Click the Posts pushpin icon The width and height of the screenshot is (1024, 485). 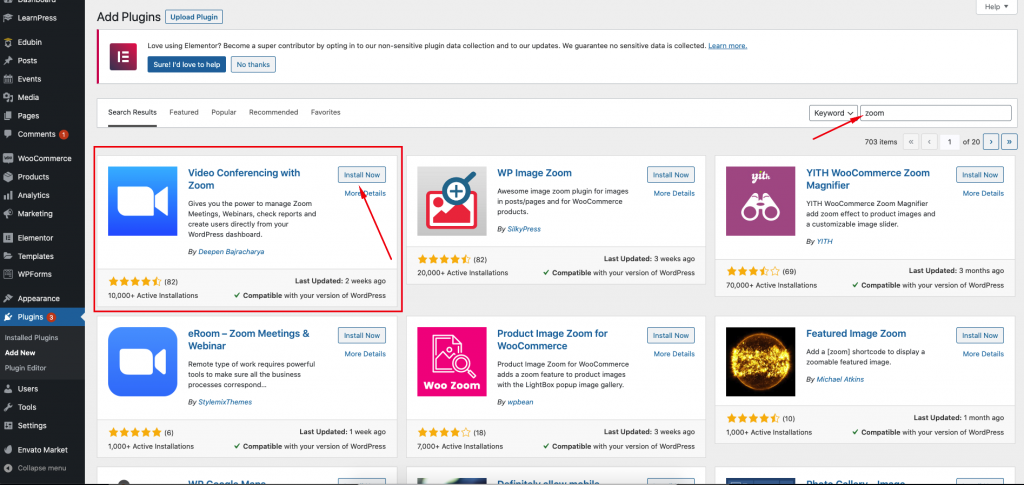coord(8,61)
